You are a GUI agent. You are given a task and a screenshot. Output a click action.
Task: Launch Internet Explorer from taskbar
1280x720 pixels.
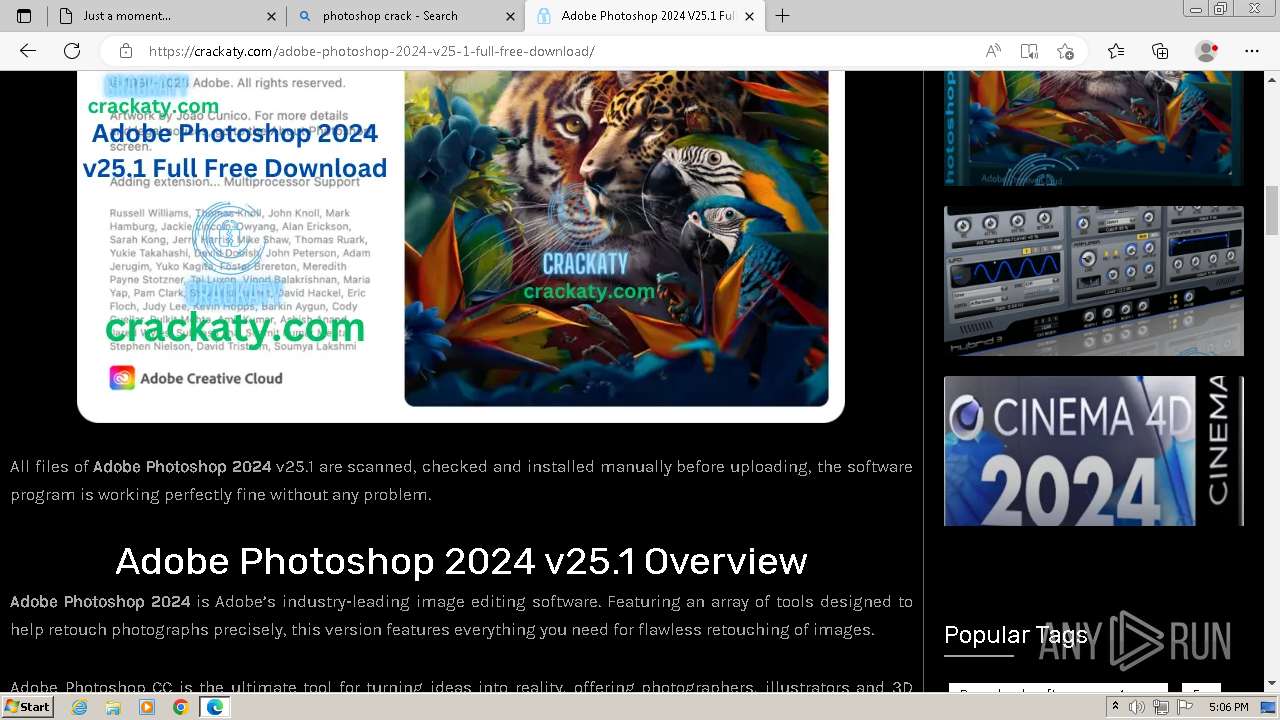click(x=80, y=707)
